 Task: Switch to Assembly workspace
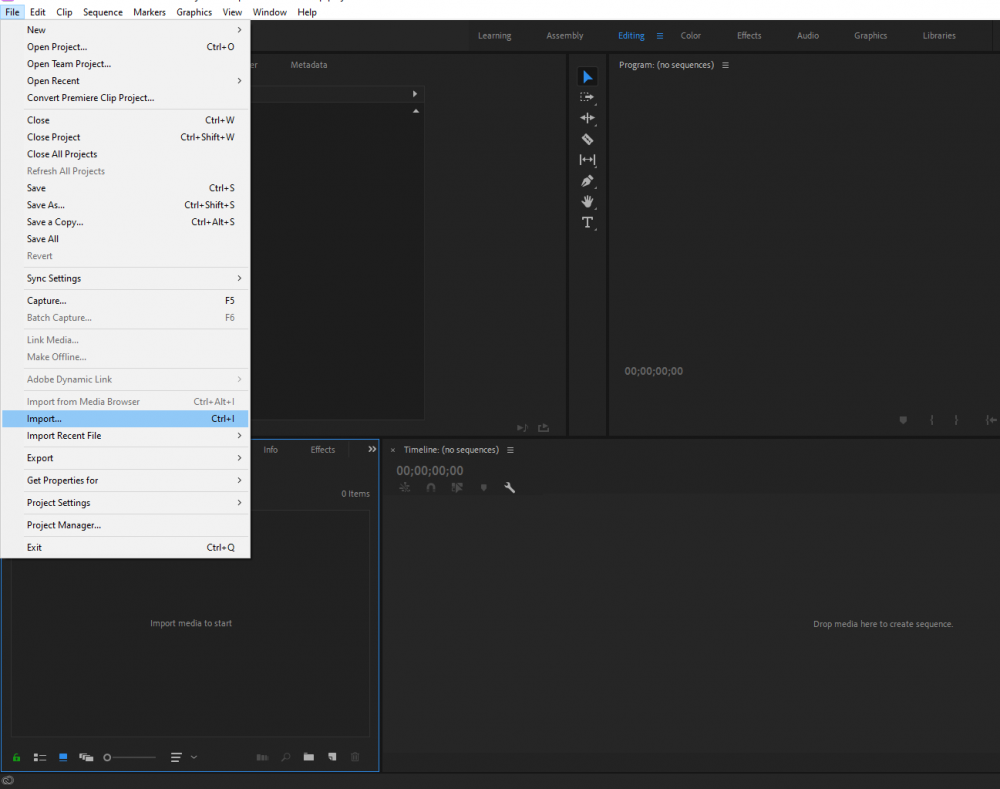(565, 36)
